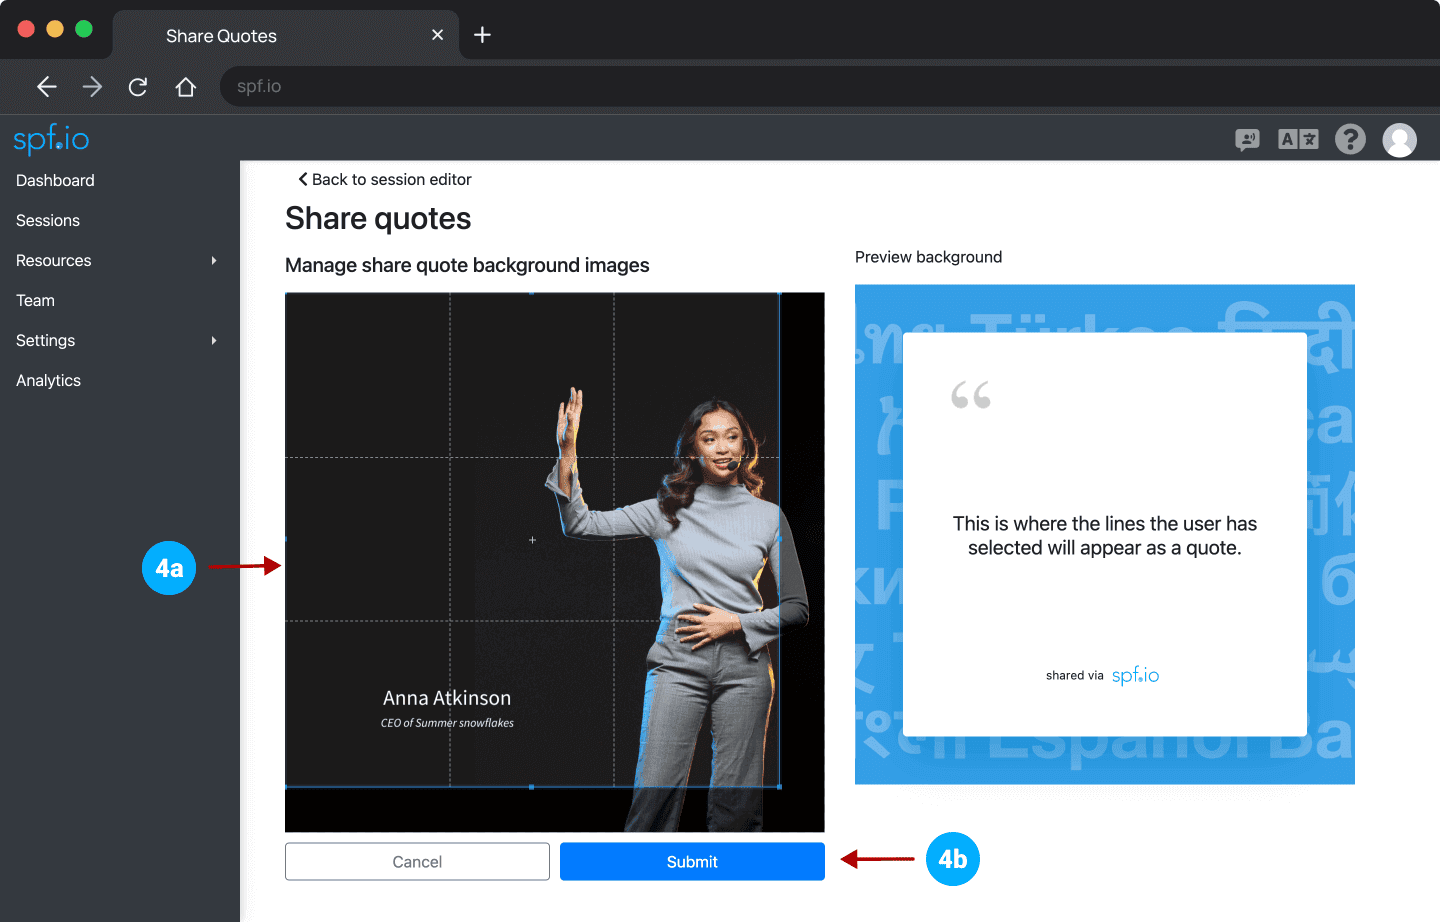Open the feedback chat icon
This screenshot has width=1440, height=922.
[x=1247, y=140]
